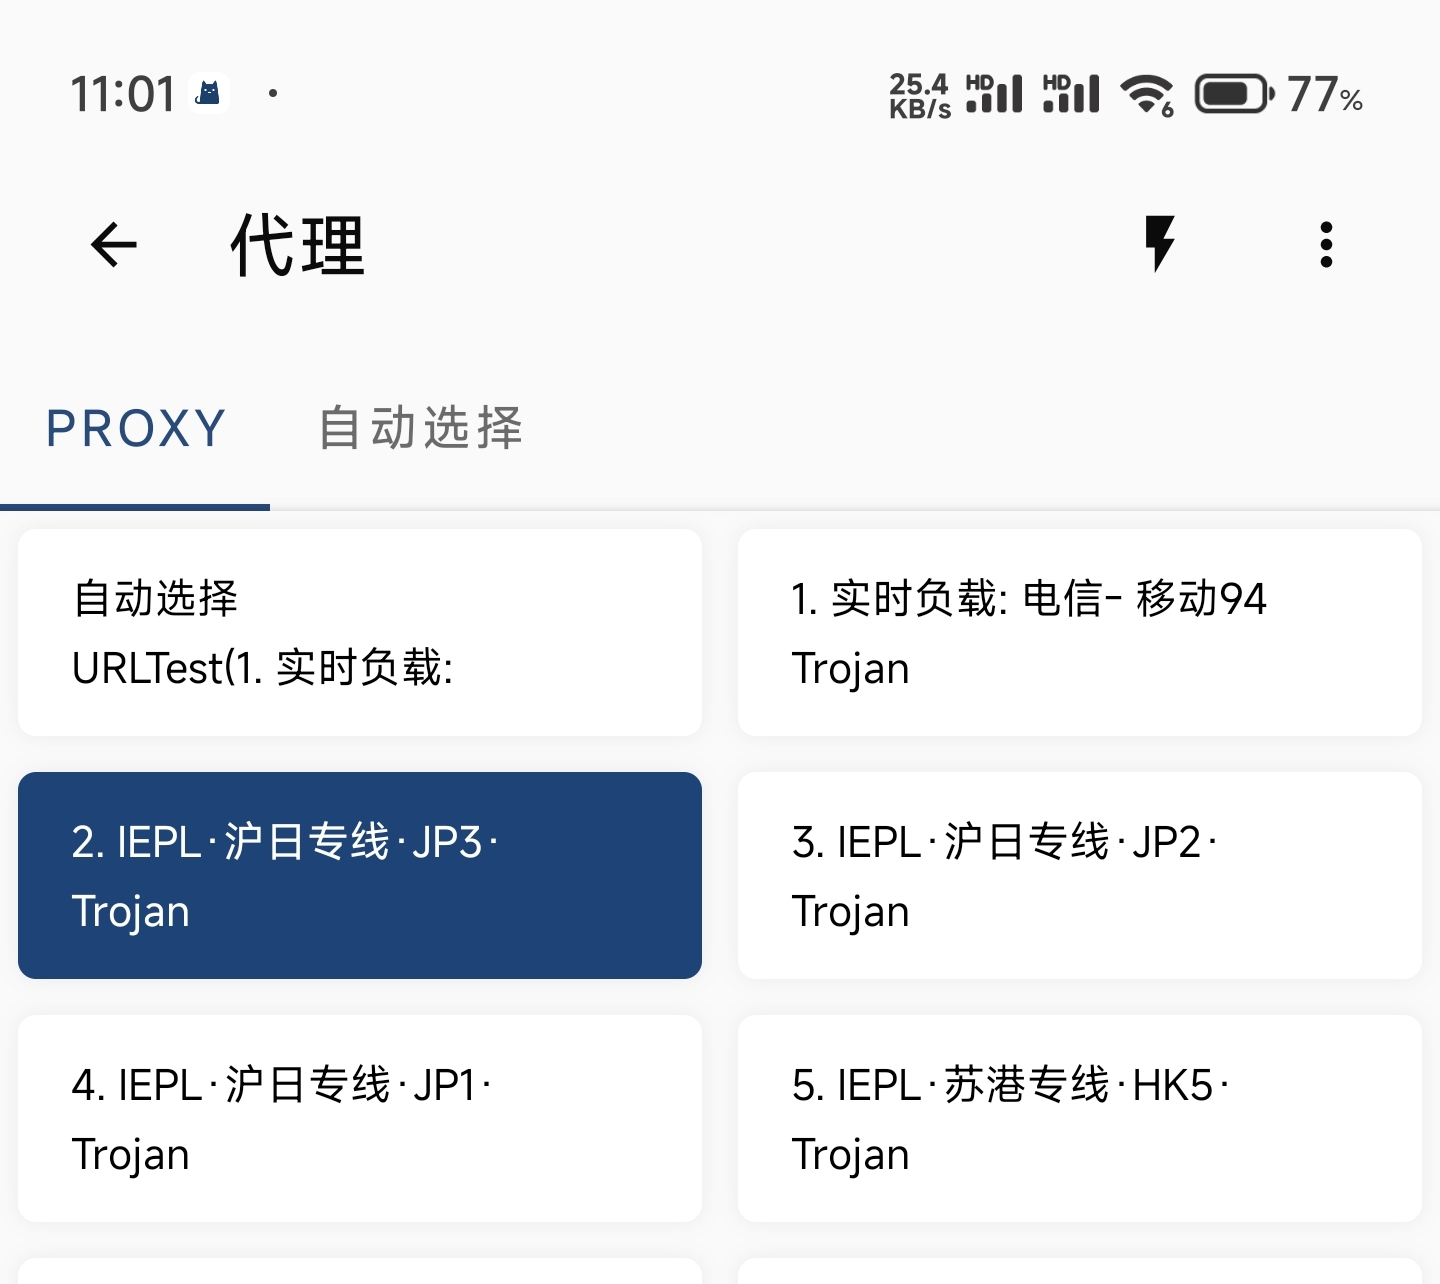Tap the battery indicator icon
1440x1284 pixels.
pyautogui.click(x=1234, y=95)
